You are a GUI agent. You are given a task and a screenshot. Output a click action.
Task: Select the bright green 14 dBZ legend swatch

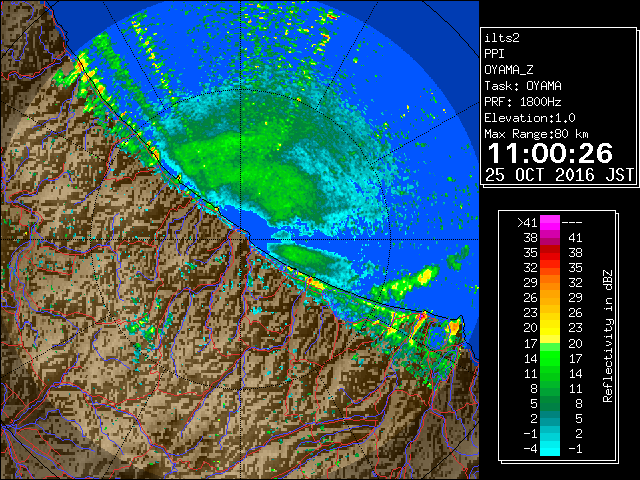(550, 358)
